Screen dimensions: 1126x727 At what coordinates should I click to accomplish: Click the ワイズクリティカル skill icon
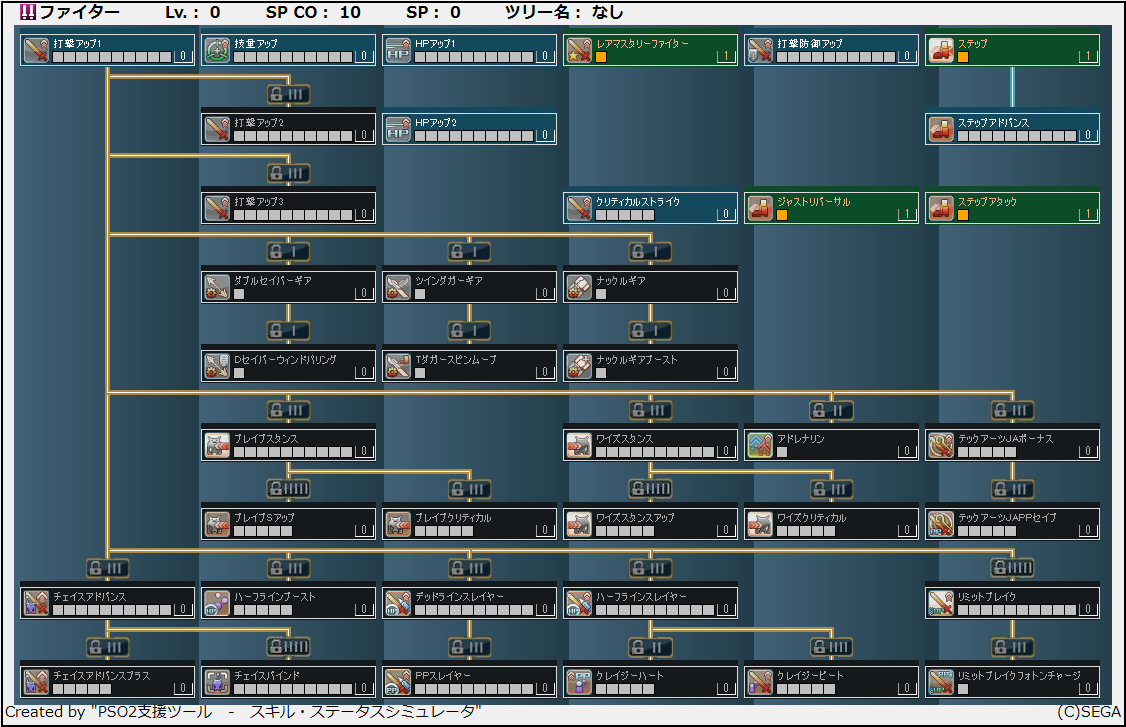pyautogui.click(x=760, y=524)
